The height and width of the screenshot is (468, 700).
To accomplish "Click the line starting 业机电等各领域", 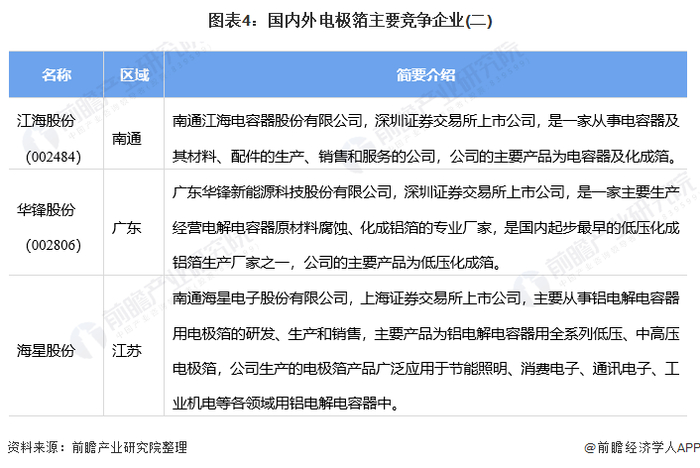I will click(286, 404).
